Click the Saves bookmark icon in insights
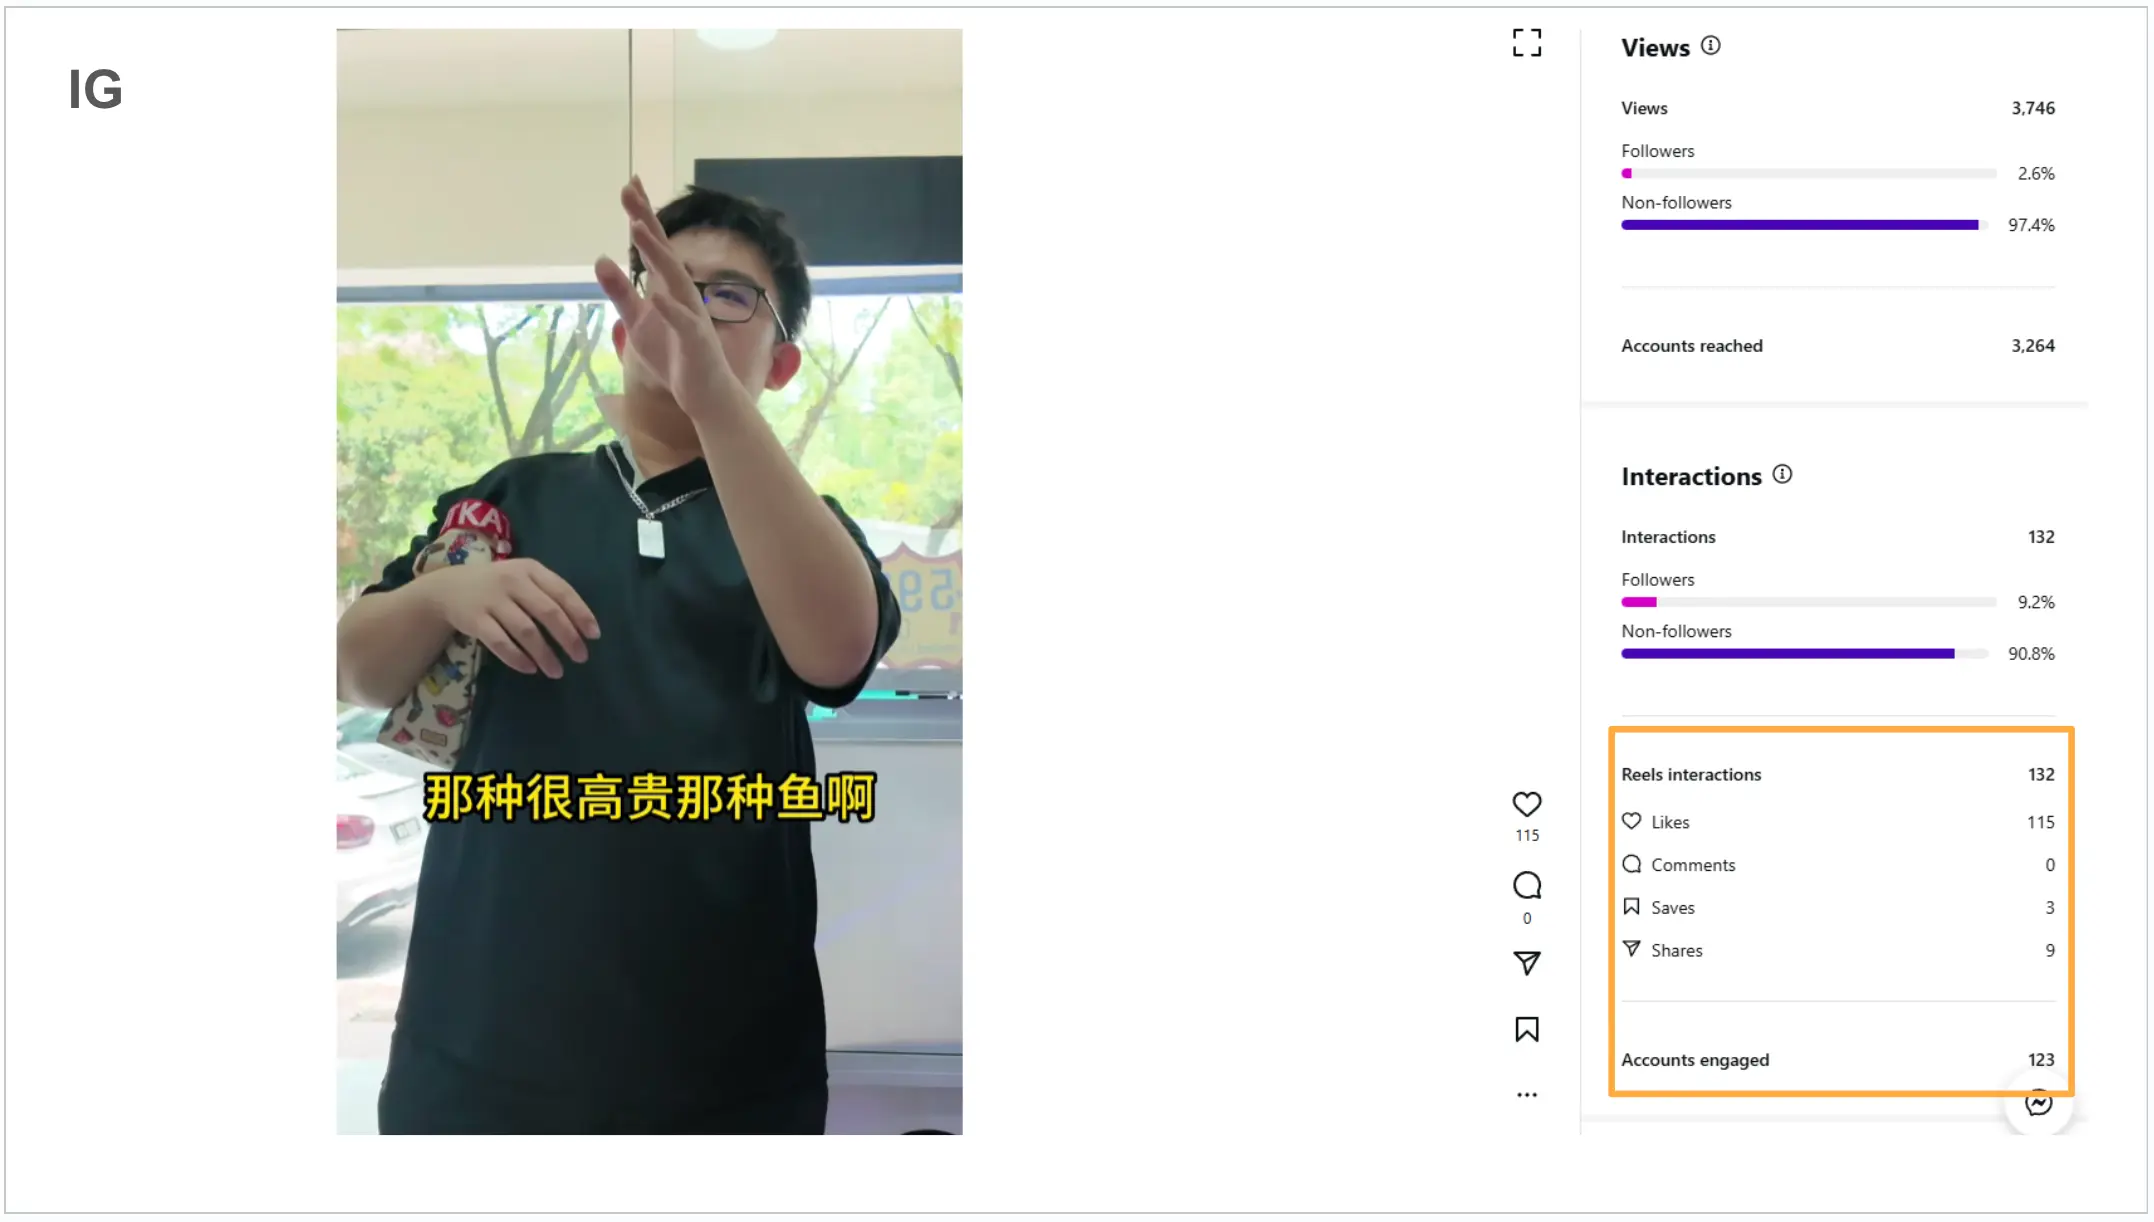Screen dimensions: 2154x1222 coord(1631,907)
